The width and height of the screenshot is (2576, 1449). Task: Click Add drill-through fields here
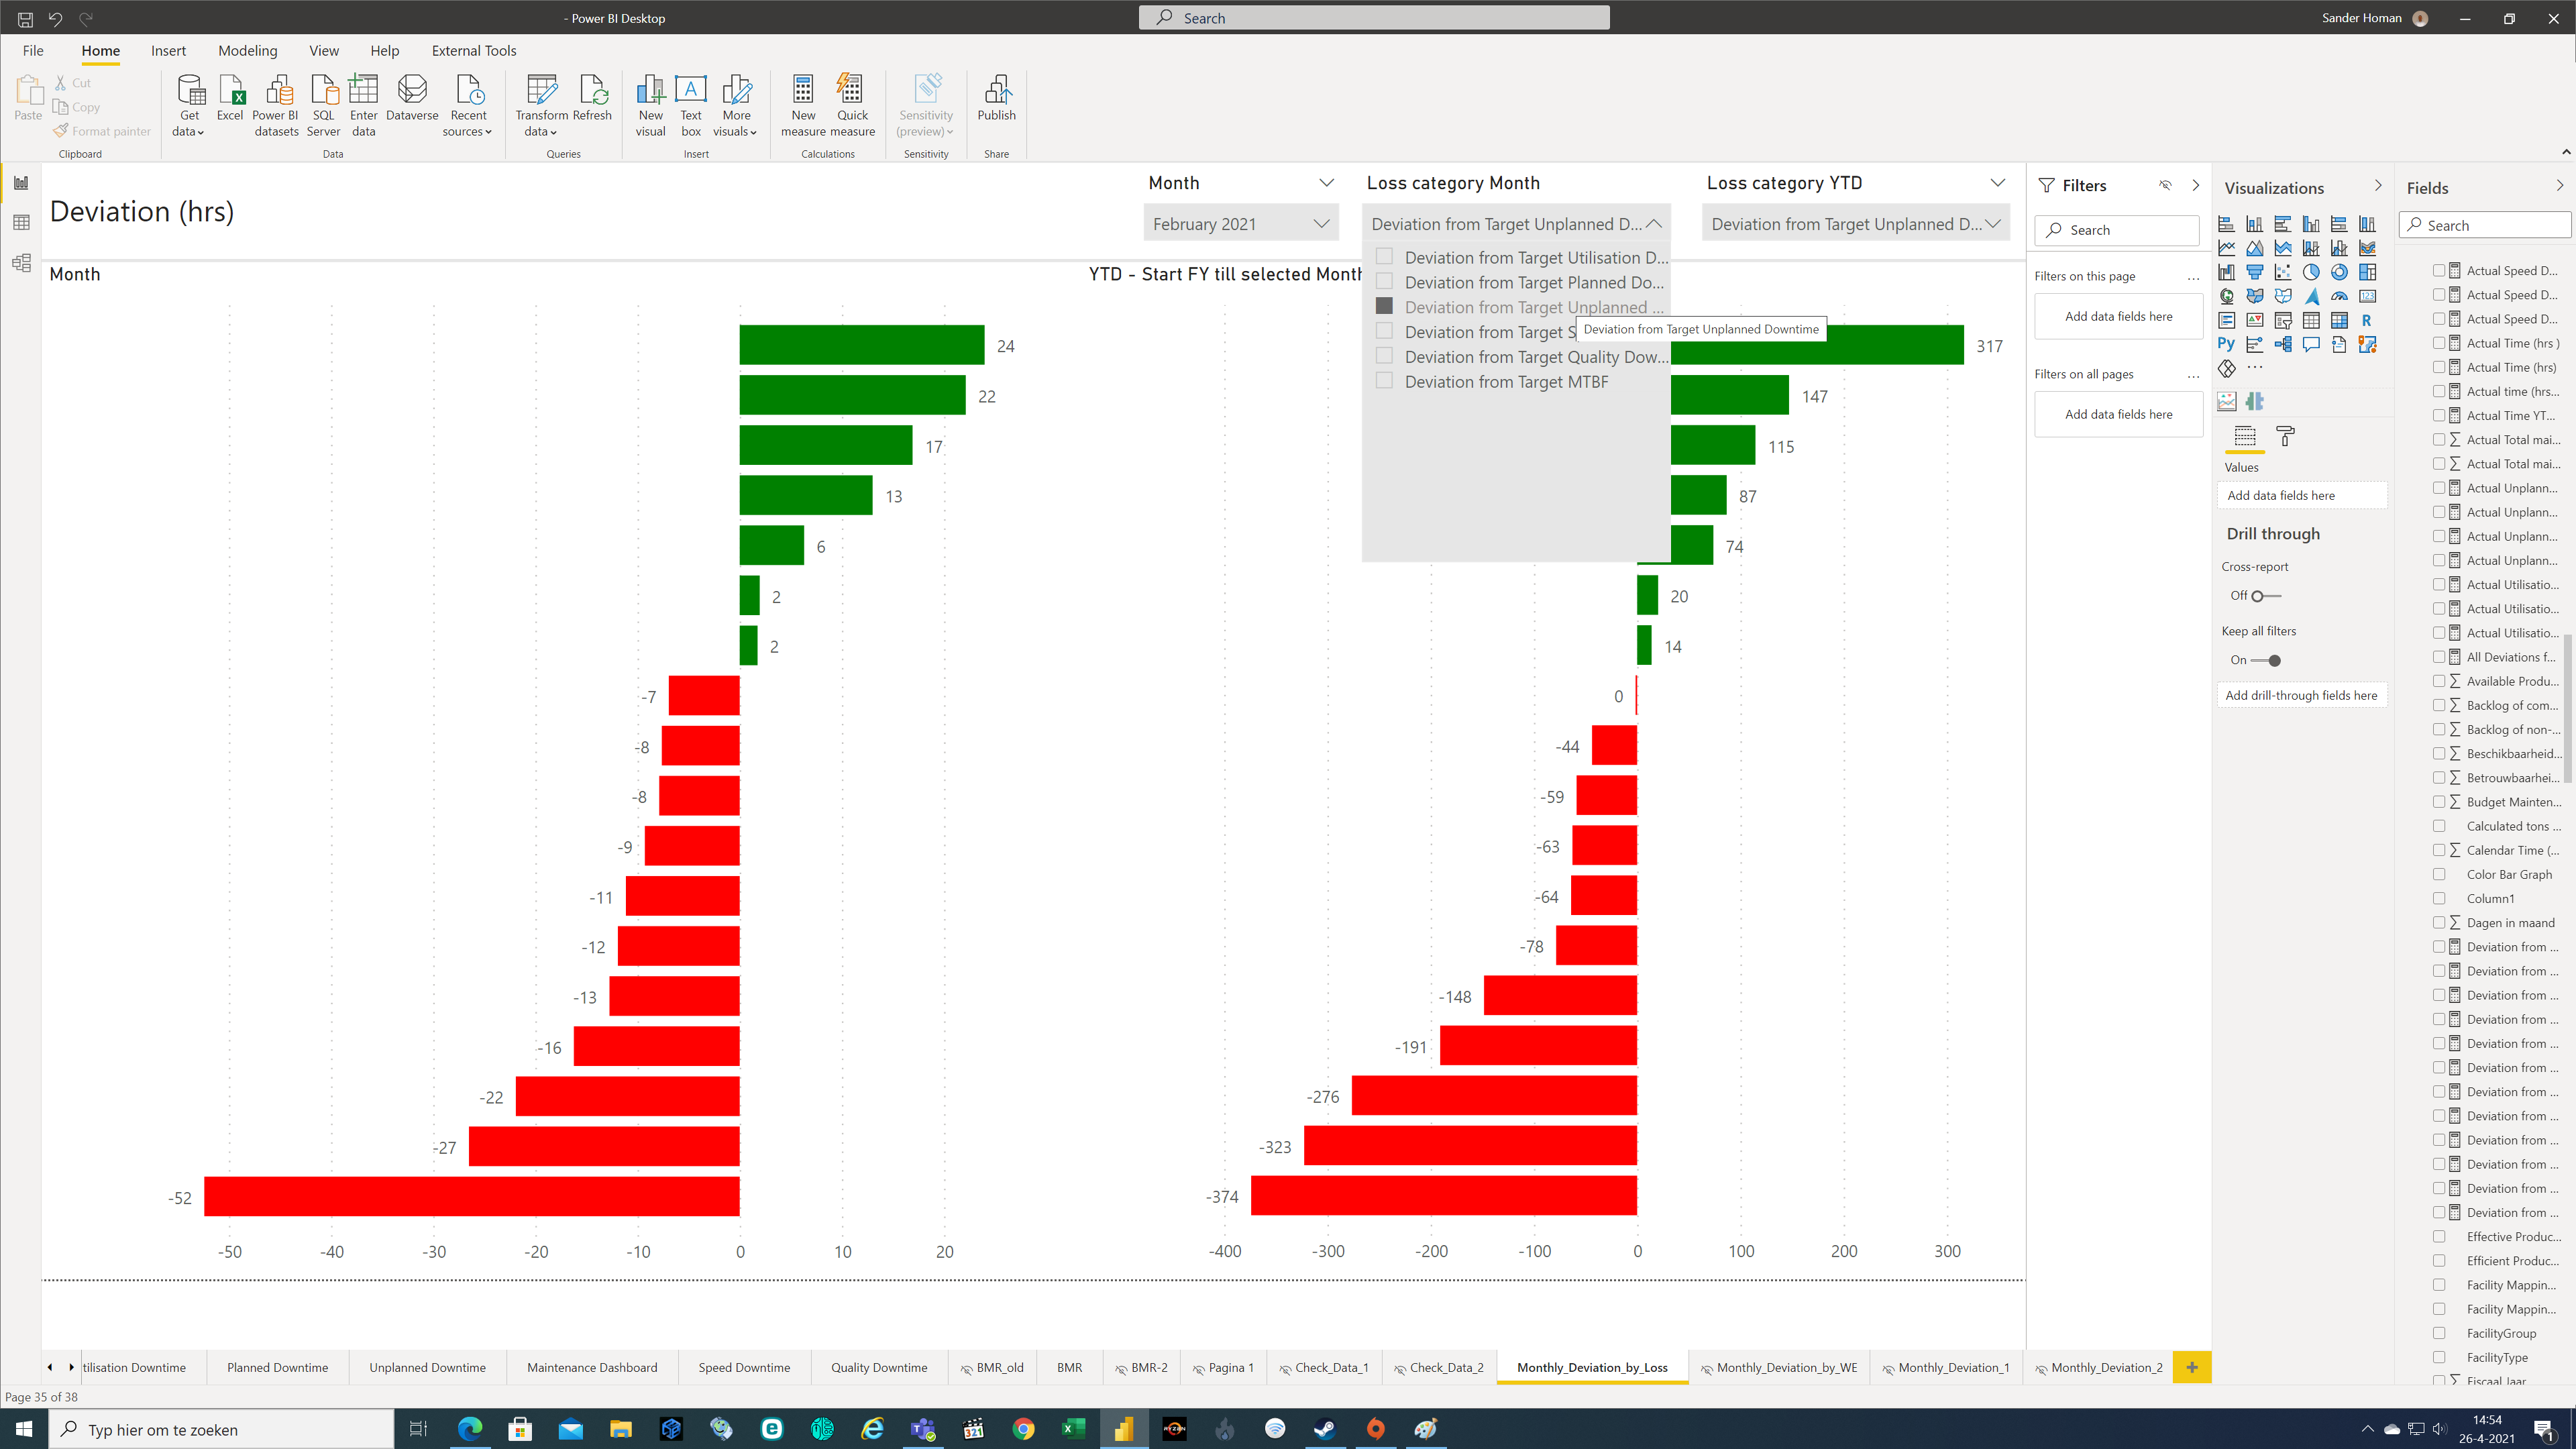2301,695
